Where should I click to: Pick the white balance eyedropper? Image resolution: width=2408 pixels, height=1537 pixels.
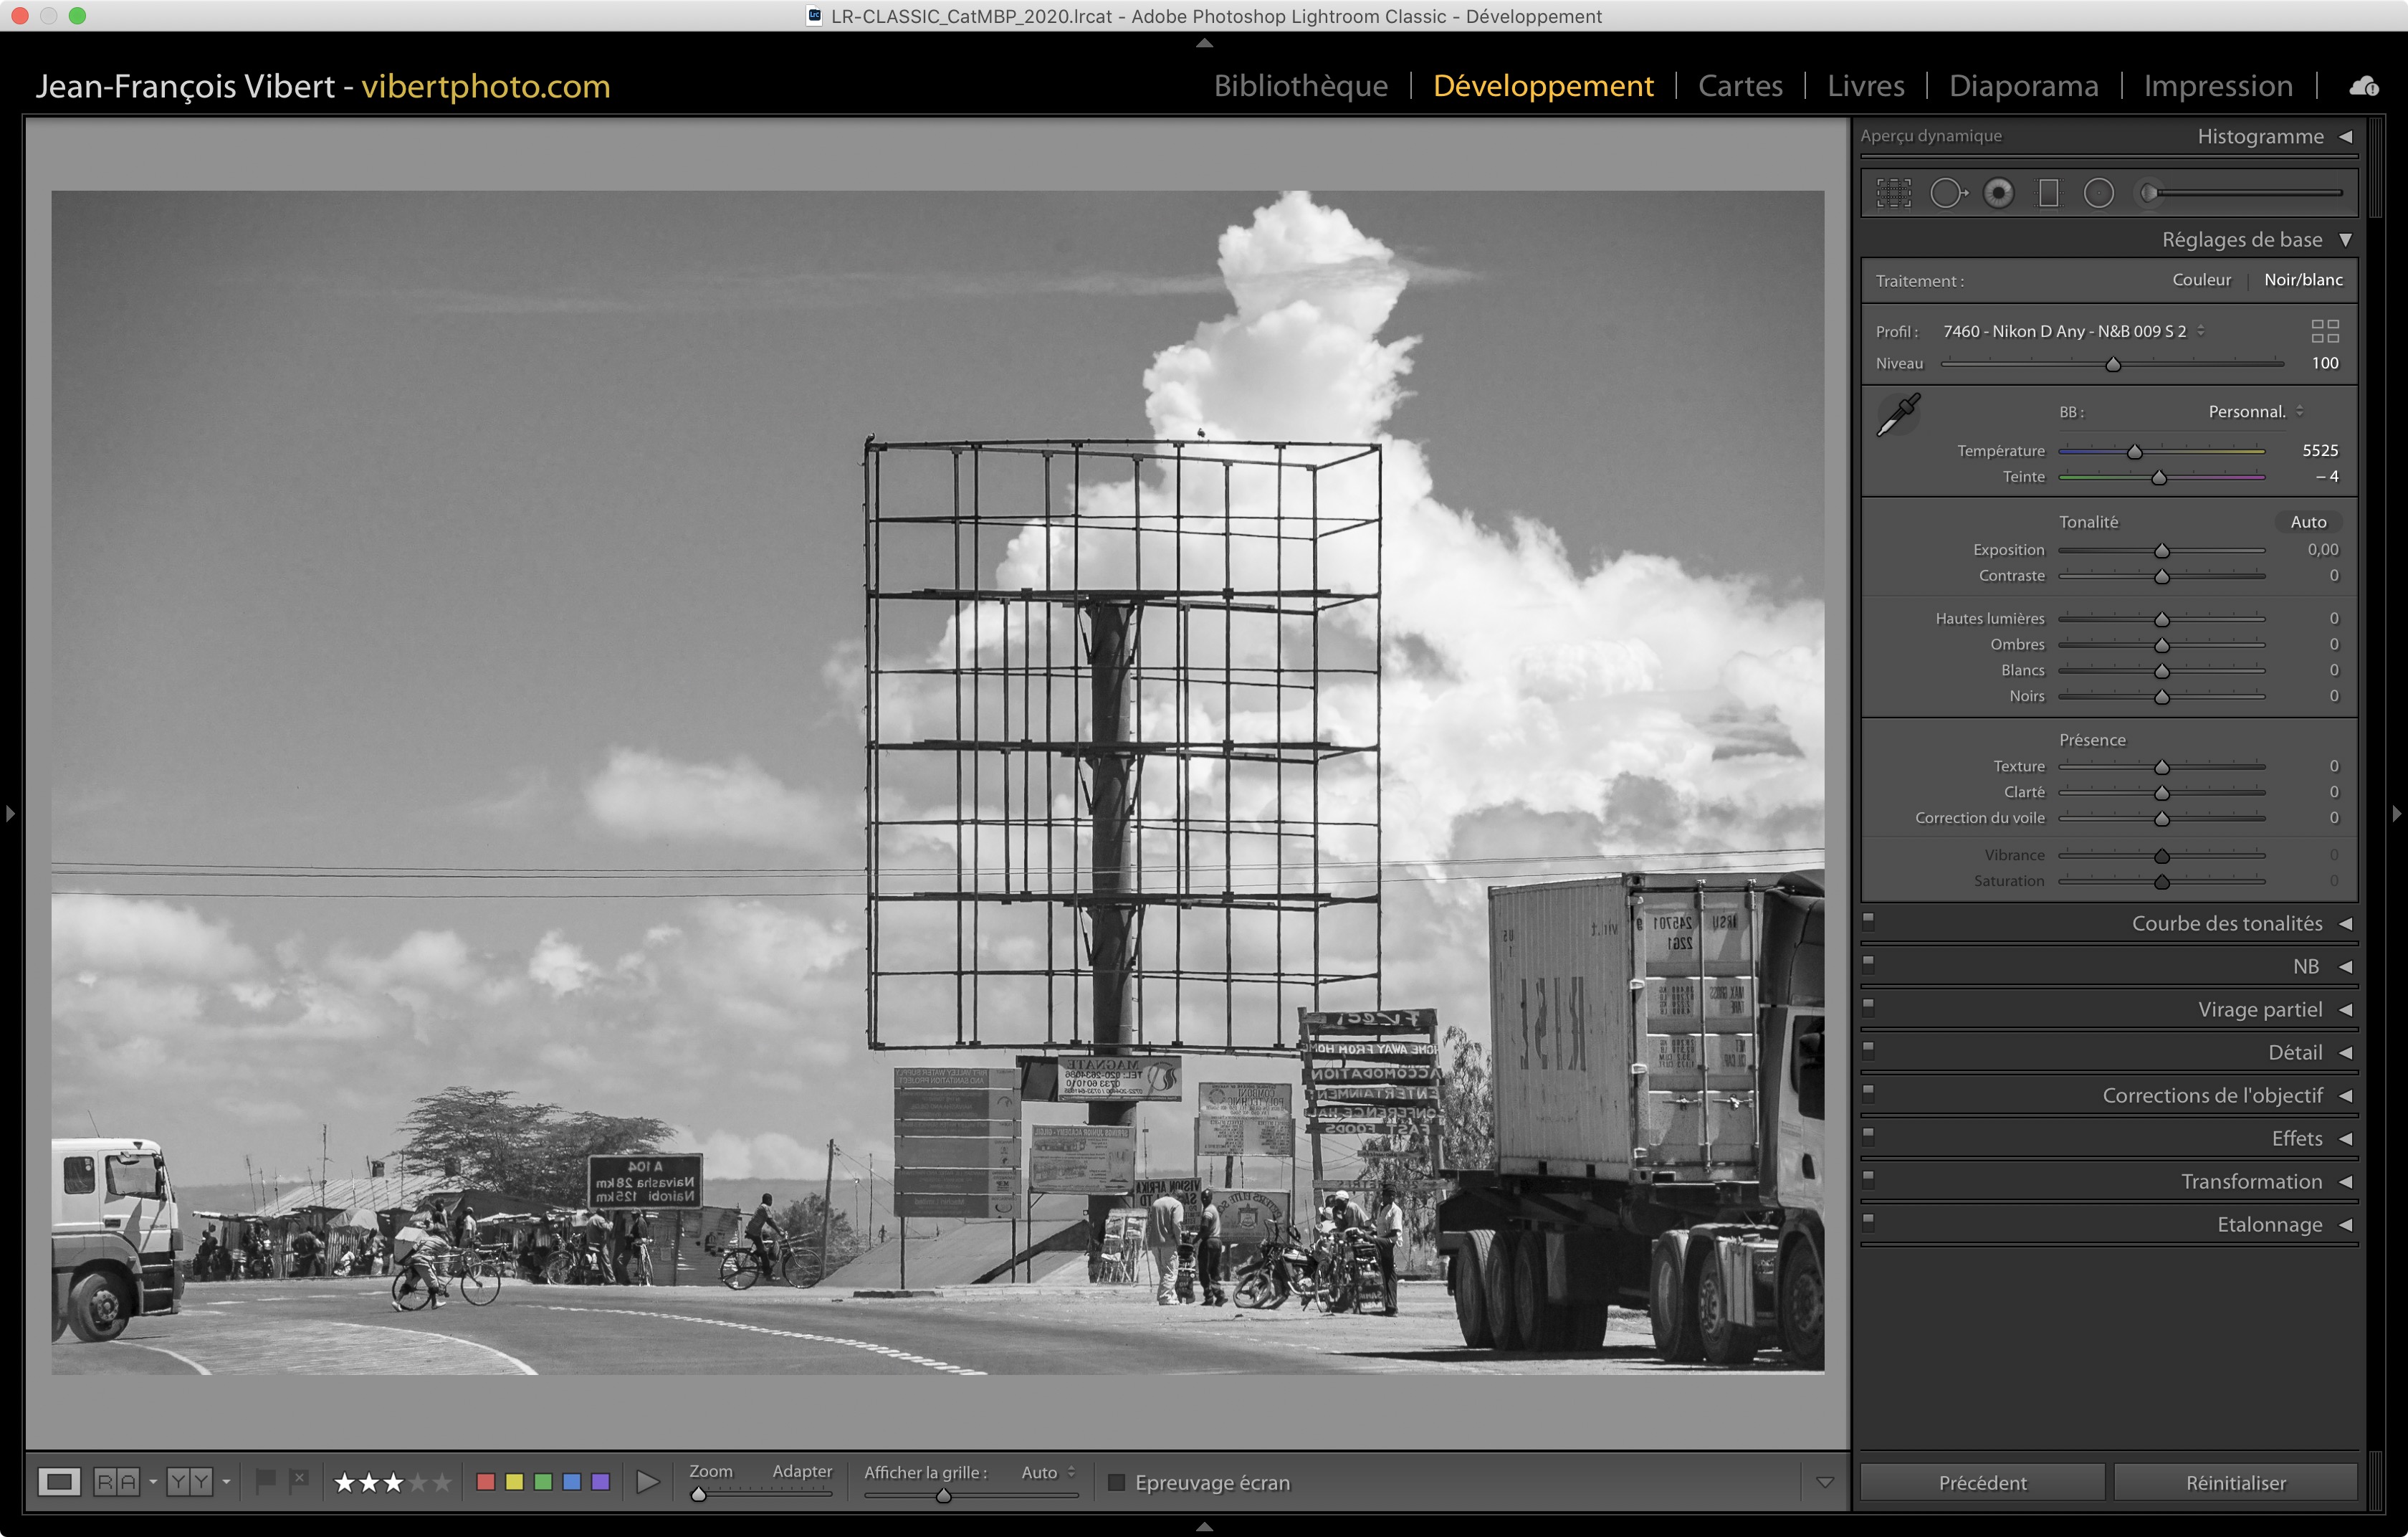[1897, 414]
